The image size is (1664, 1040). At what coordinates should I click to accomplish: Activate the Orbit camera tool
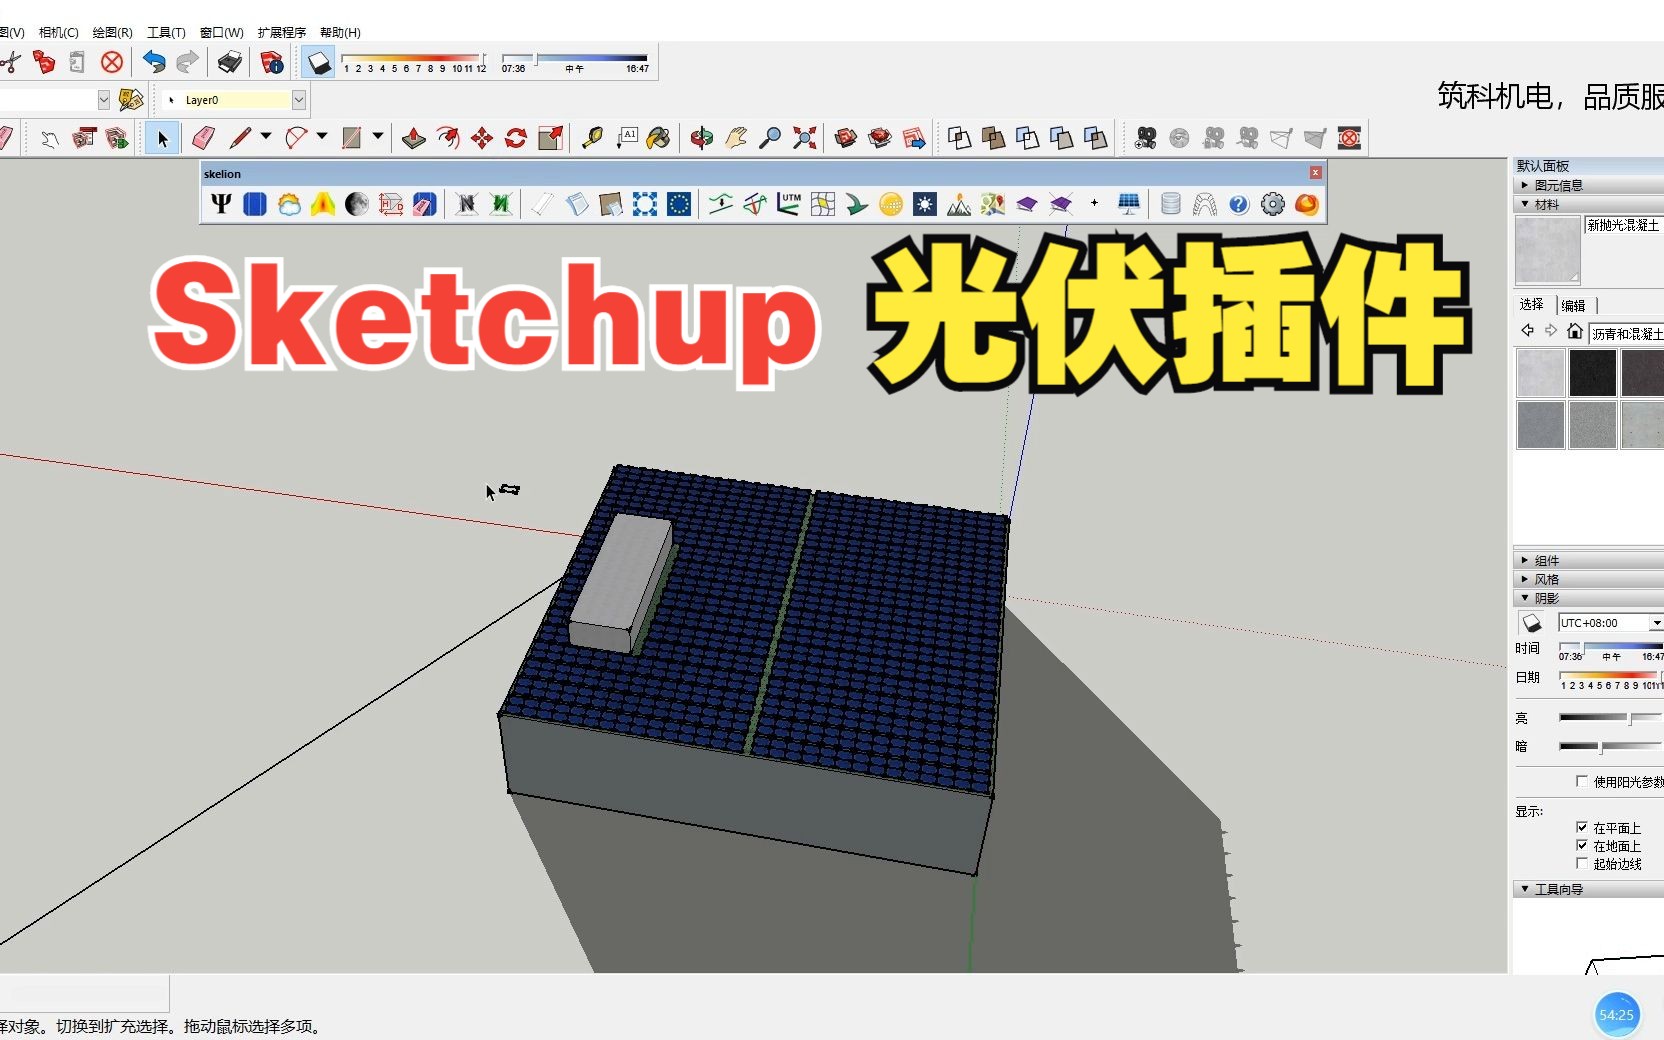pyautogui.click(x=702, y=138)
